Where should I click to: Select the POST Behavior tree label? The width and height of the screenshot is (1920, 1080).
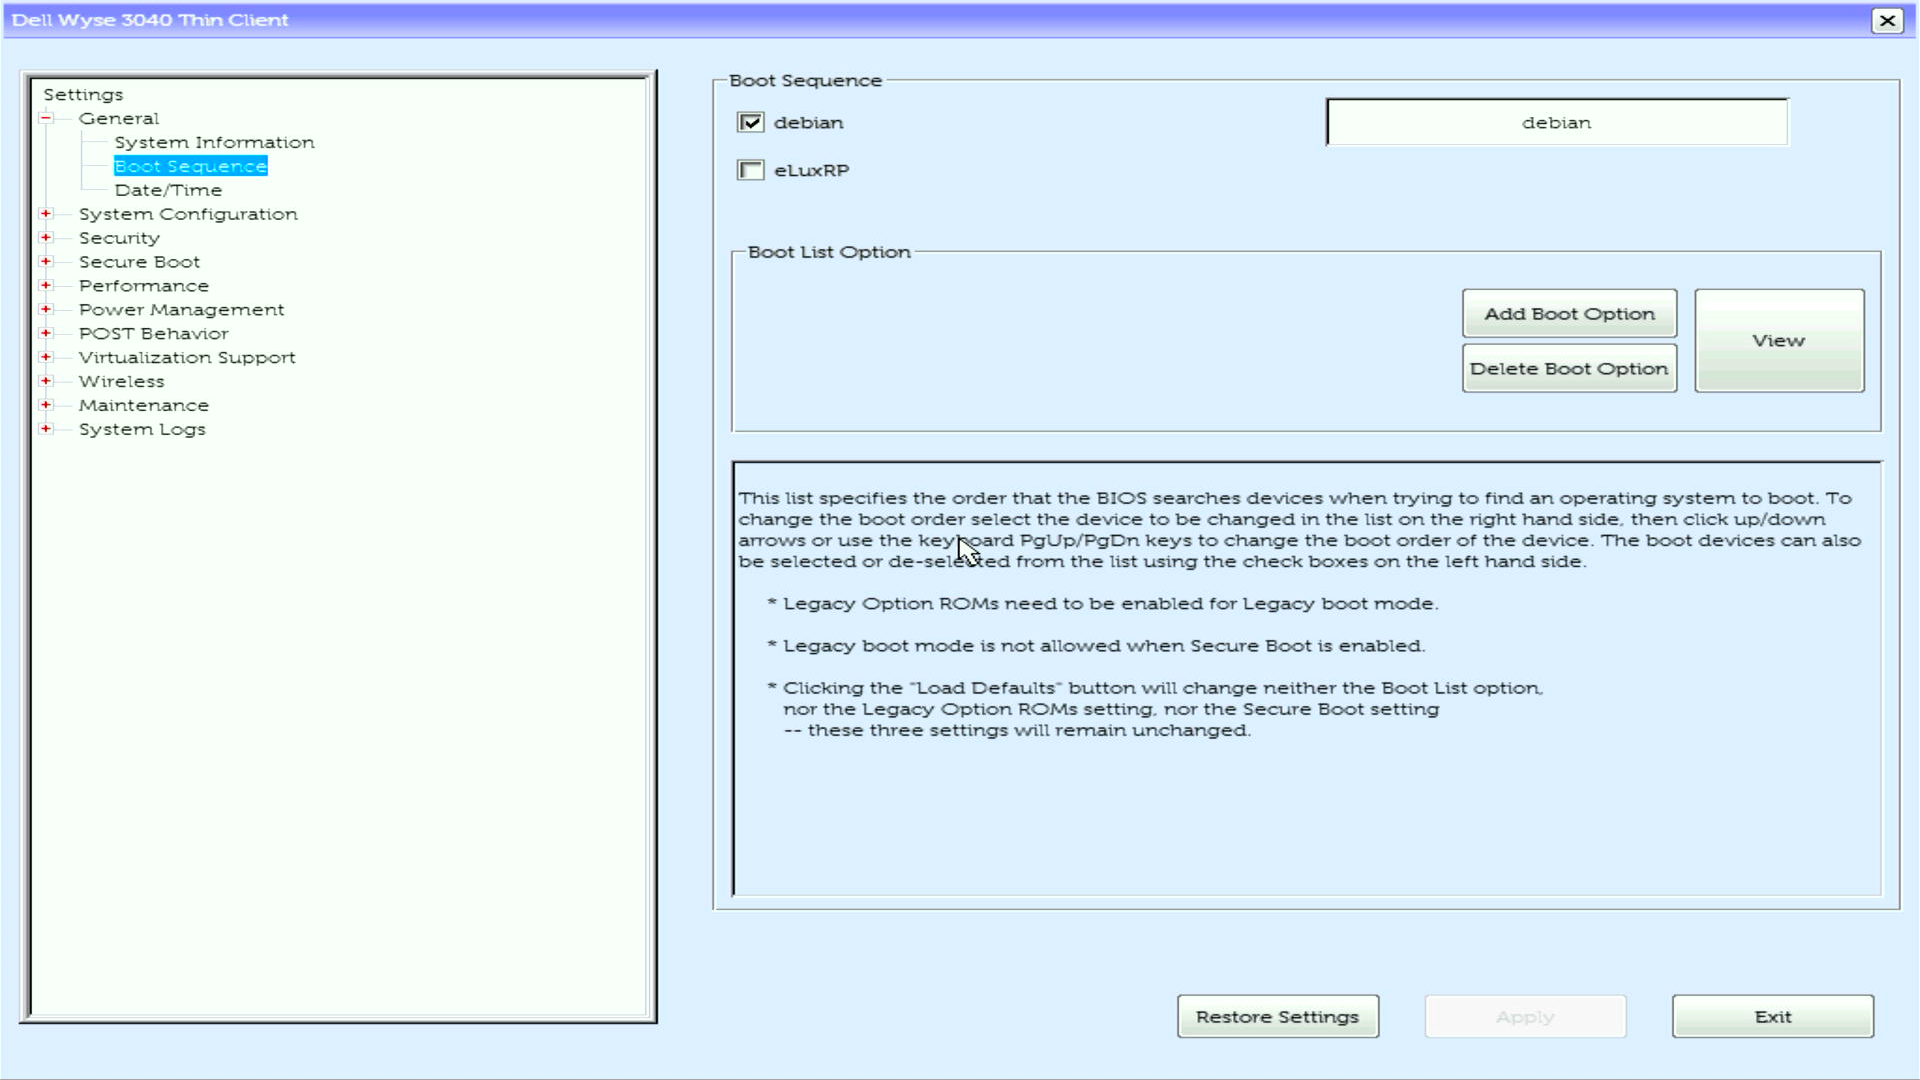click(x=153, y=334)
